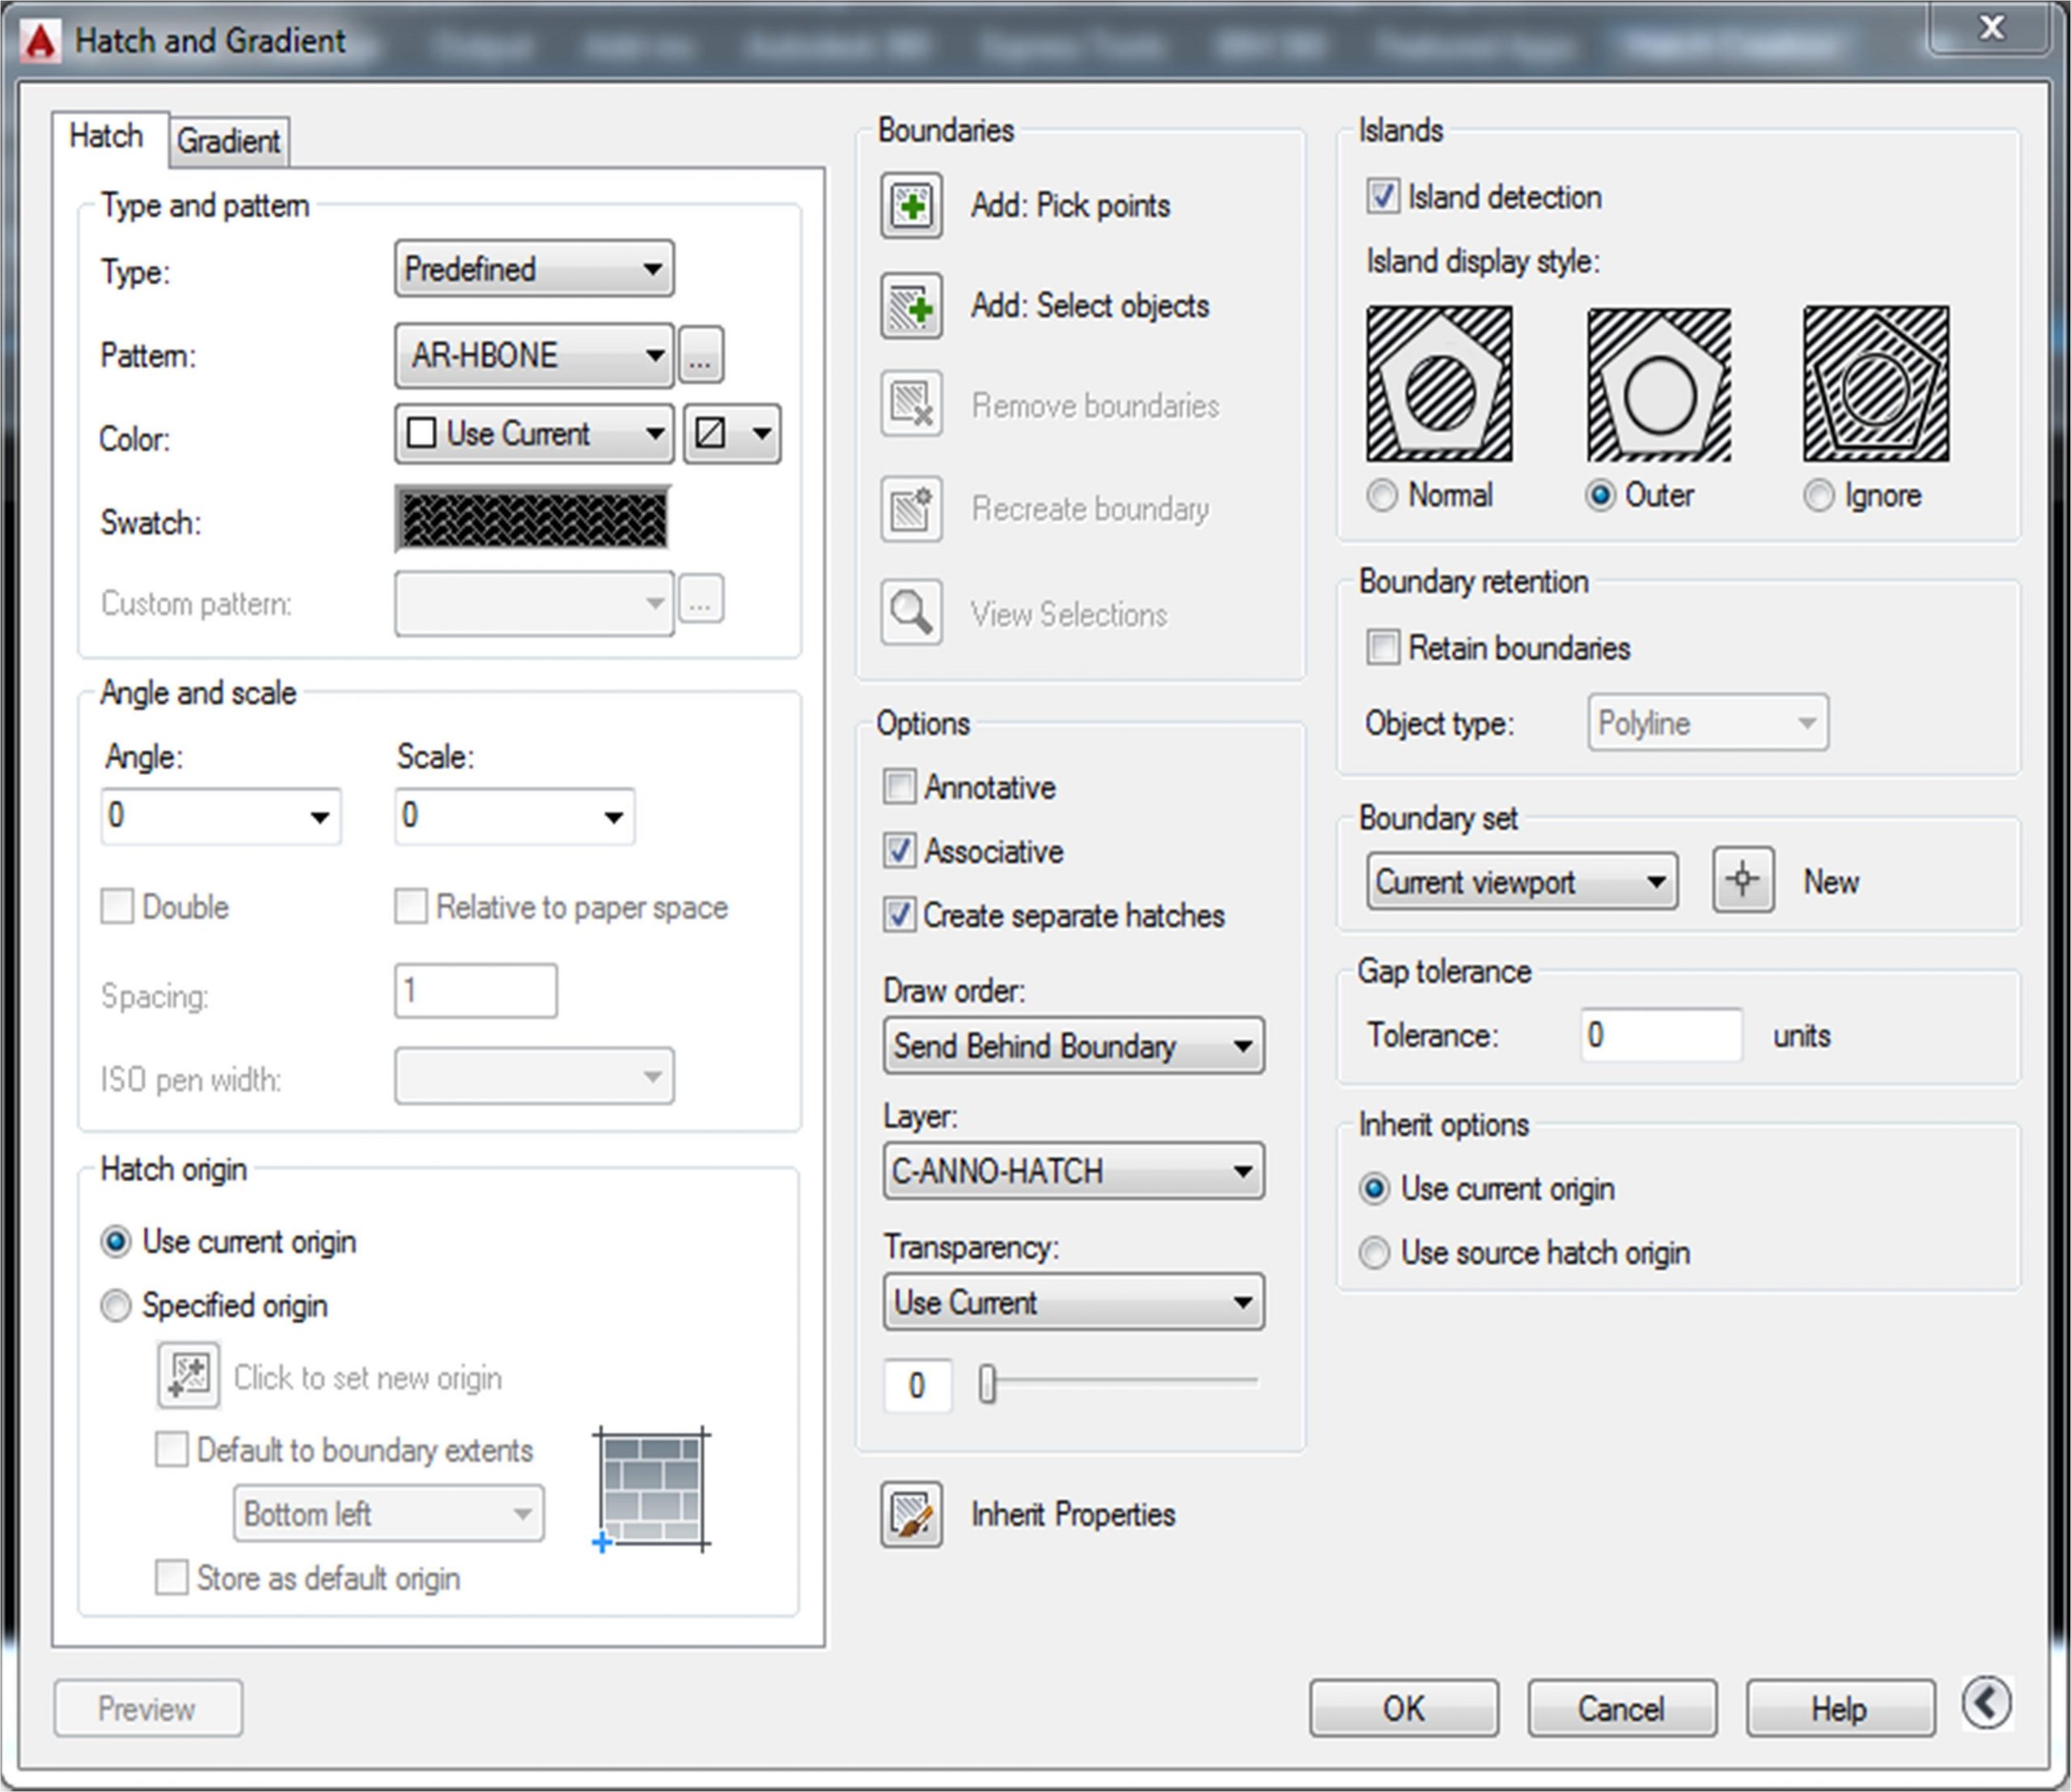Open the Pattern AR-HBONE dropdown

coord(534,355)
